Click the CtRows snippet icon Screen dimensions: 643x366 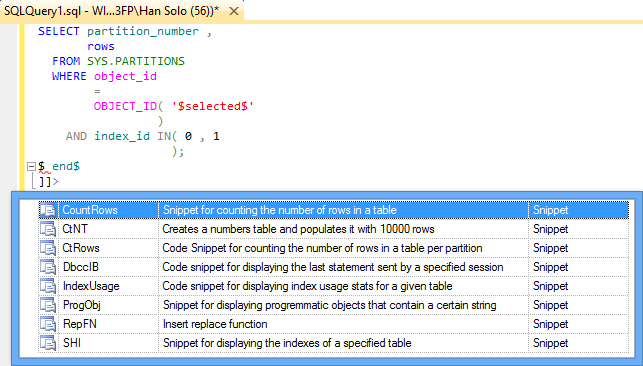coord(48,248)
